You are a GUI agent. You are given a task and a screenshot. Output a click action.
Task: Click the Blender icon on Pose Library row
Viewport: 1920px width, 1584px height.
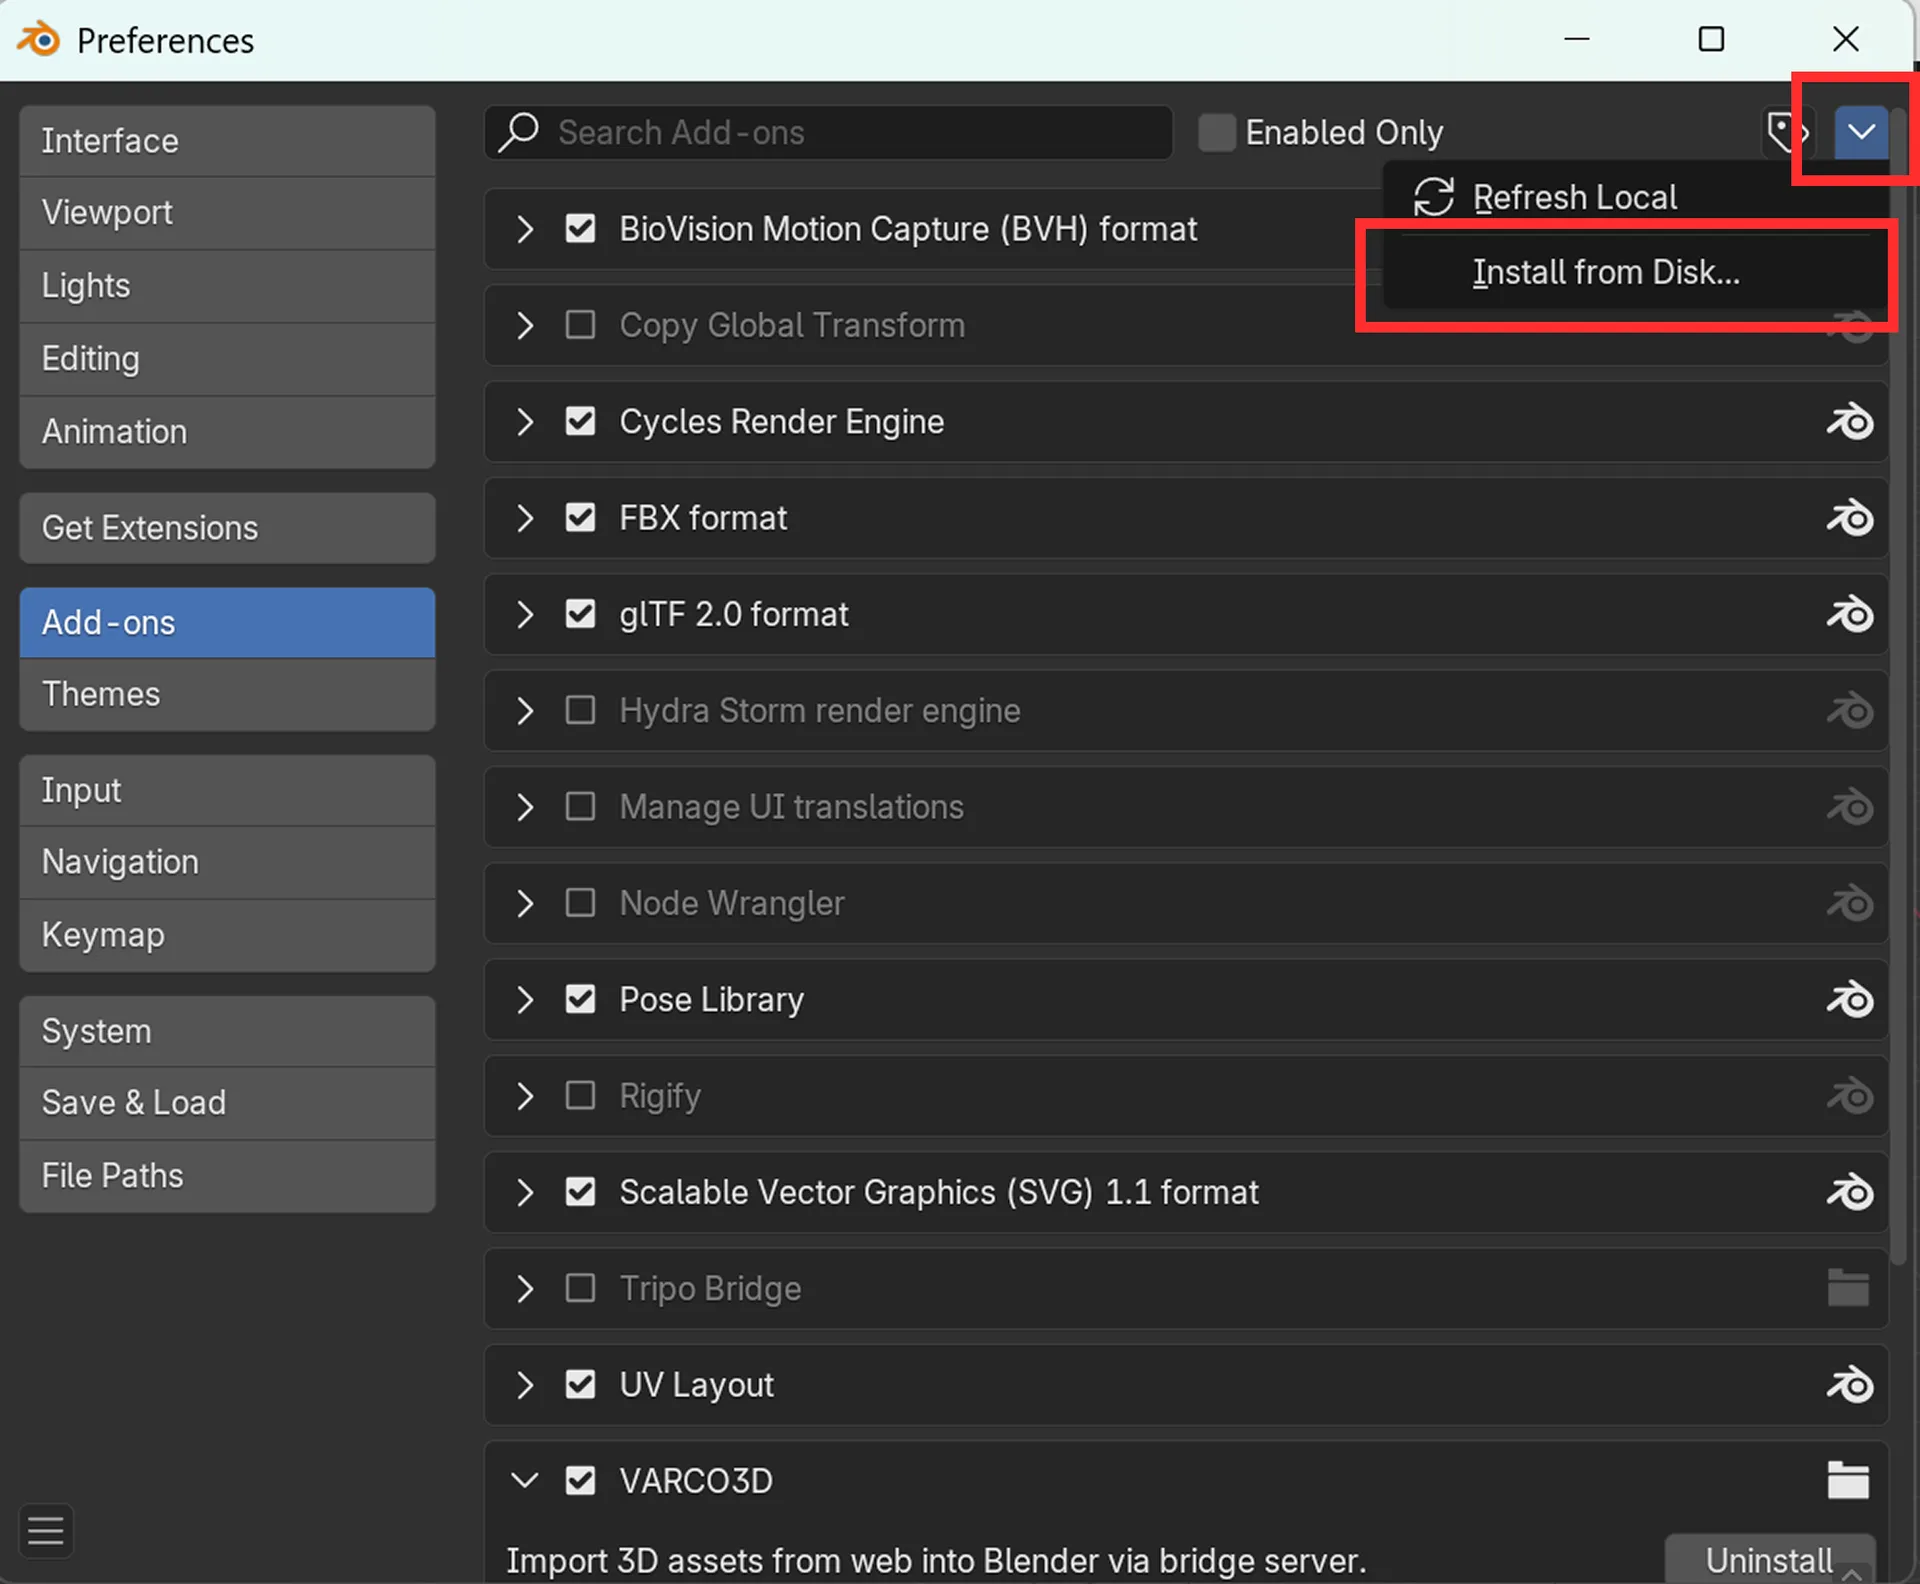pyautogui.click(x=1849, y=1000)
